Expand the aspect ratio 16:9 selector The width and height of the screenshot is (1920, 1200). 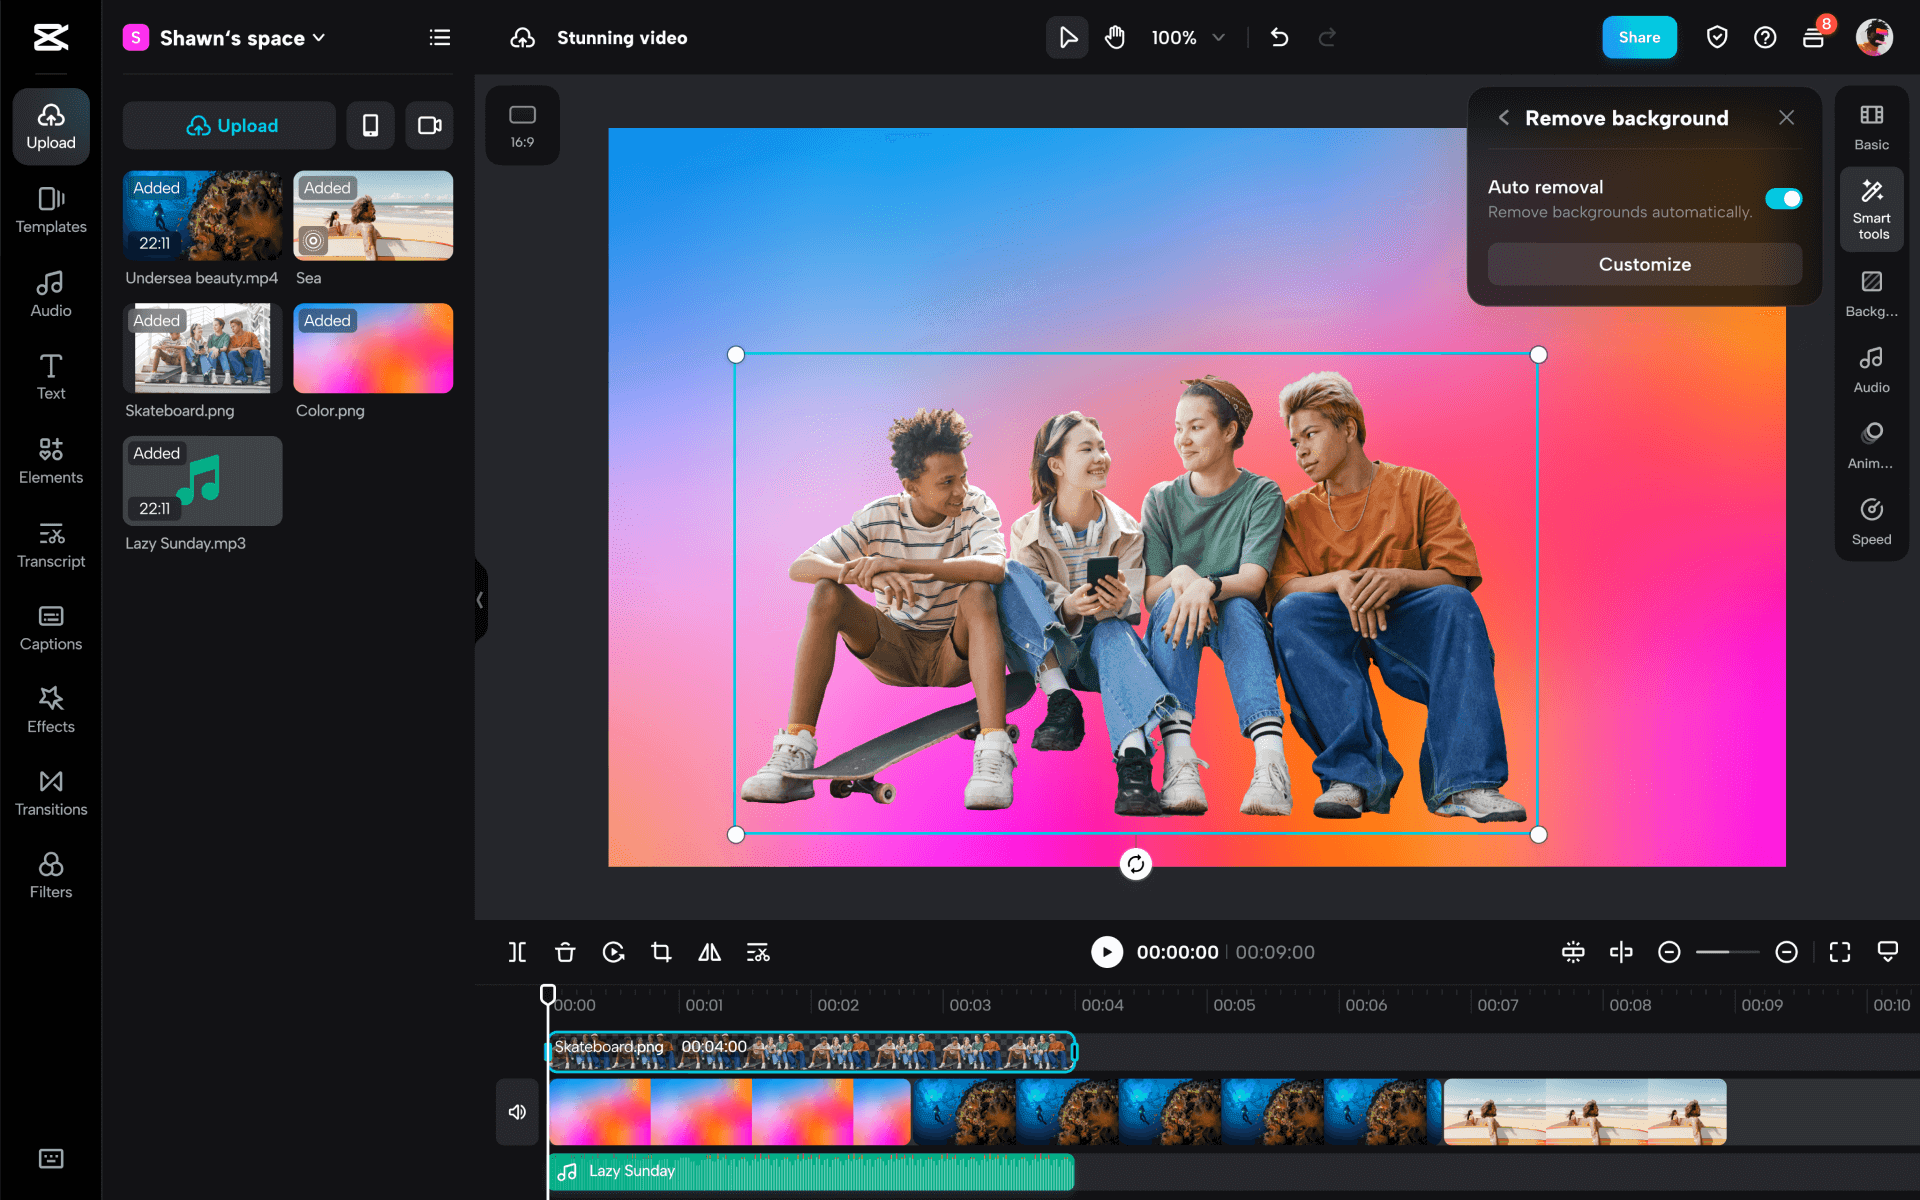coord(523,124)
